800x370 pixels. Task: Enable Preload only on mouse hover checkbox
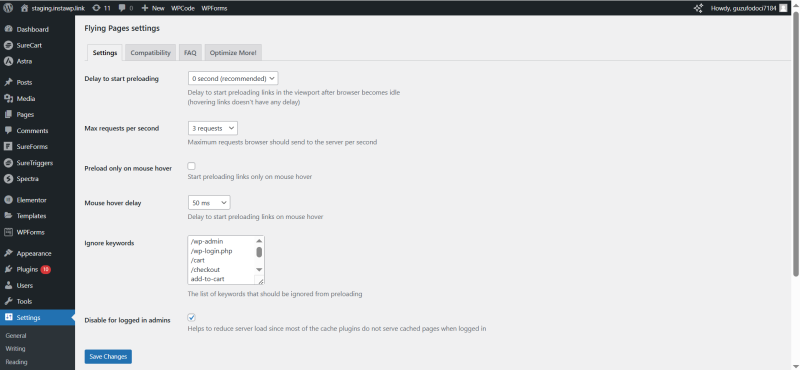(x=192, y=166)
